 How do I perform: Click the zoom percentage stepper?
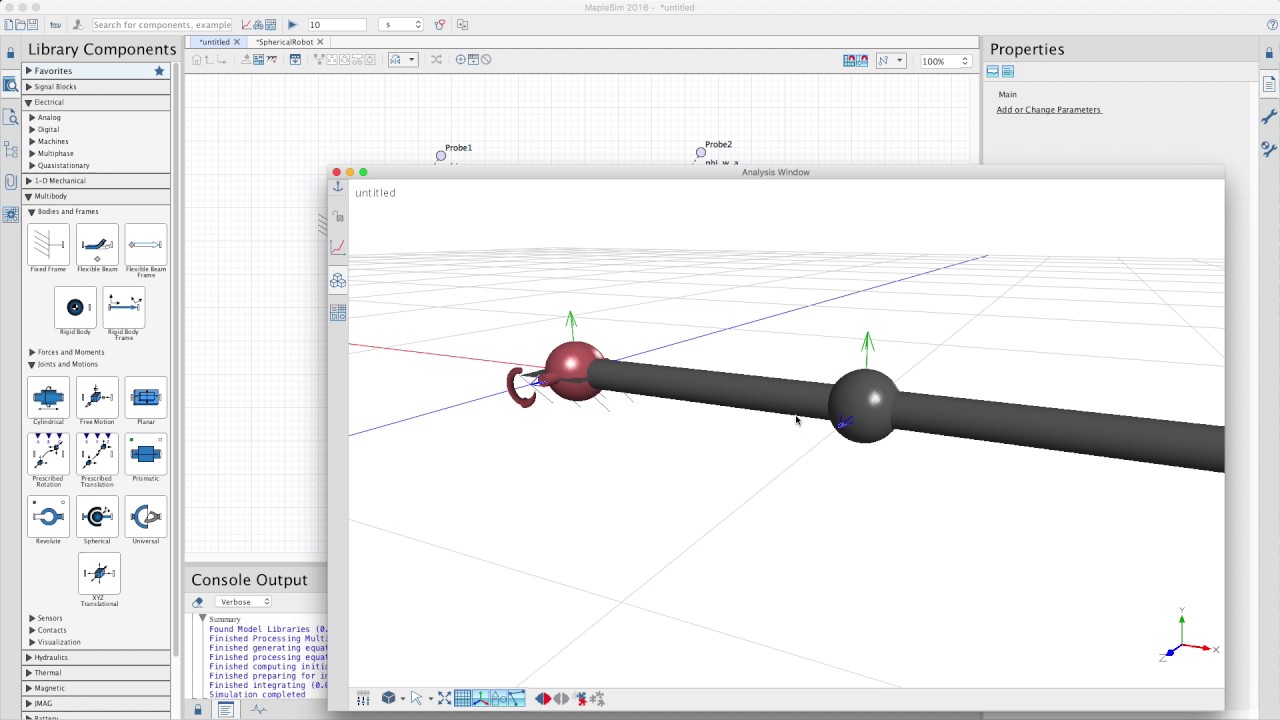click(x=965, y=61)
